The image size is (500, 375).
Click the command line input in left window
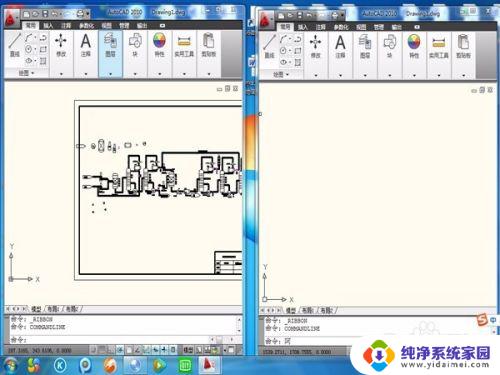click(110, 340)
